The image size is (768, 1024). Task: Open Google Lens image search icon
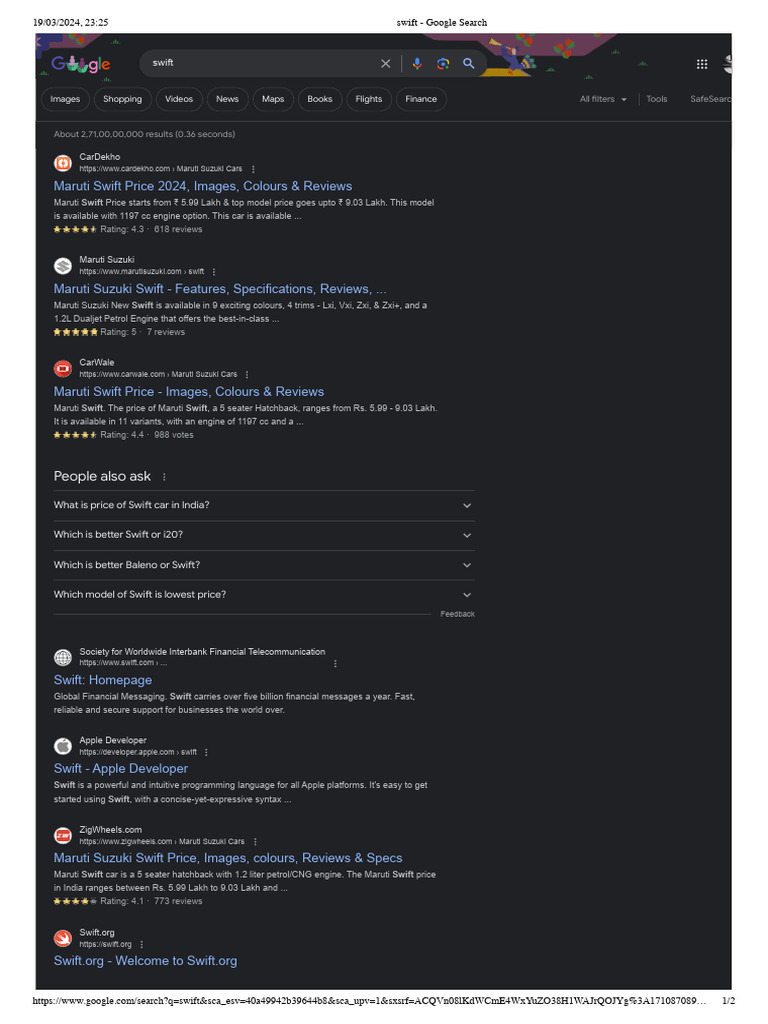click(x=443, y=63)
